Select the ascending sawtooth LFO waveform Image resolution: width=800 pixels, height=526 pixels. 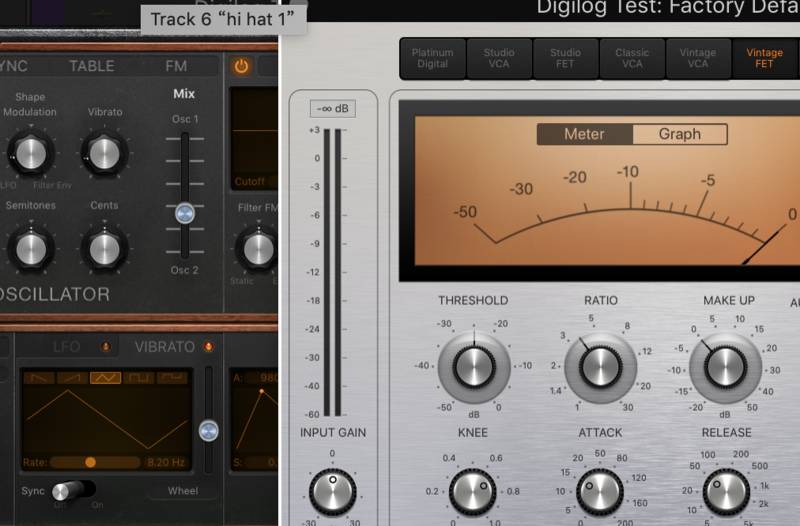pos(72,377)
